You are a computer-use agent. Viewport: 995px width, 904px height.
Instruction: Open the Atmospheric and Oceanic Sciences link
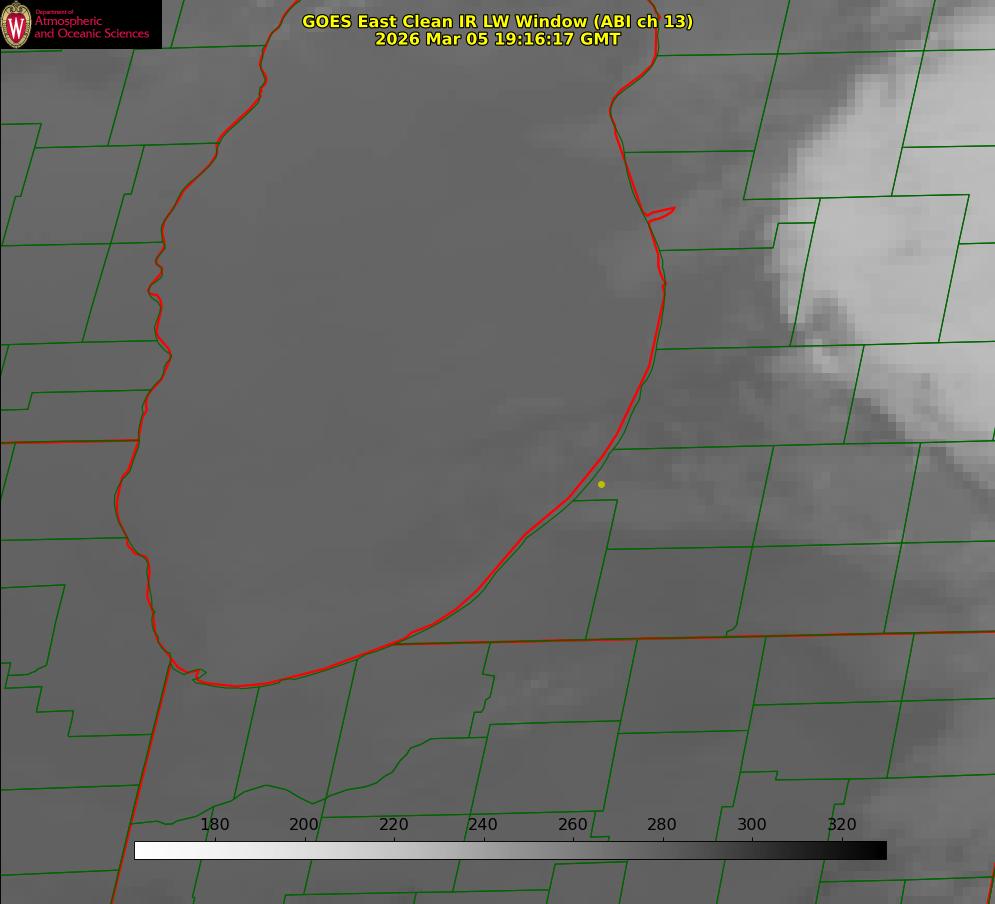click(x=91, y=27)
